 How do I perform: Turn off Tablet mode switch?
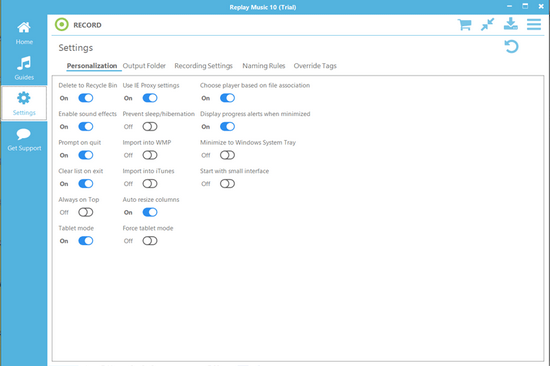coord(86,241)
